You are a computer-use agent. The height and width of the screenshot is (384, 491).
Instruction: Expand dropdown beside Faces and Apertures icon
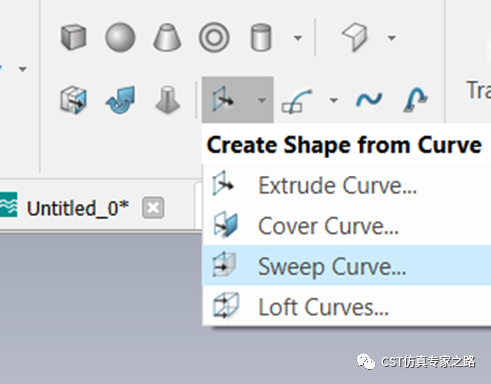point(392,38)
